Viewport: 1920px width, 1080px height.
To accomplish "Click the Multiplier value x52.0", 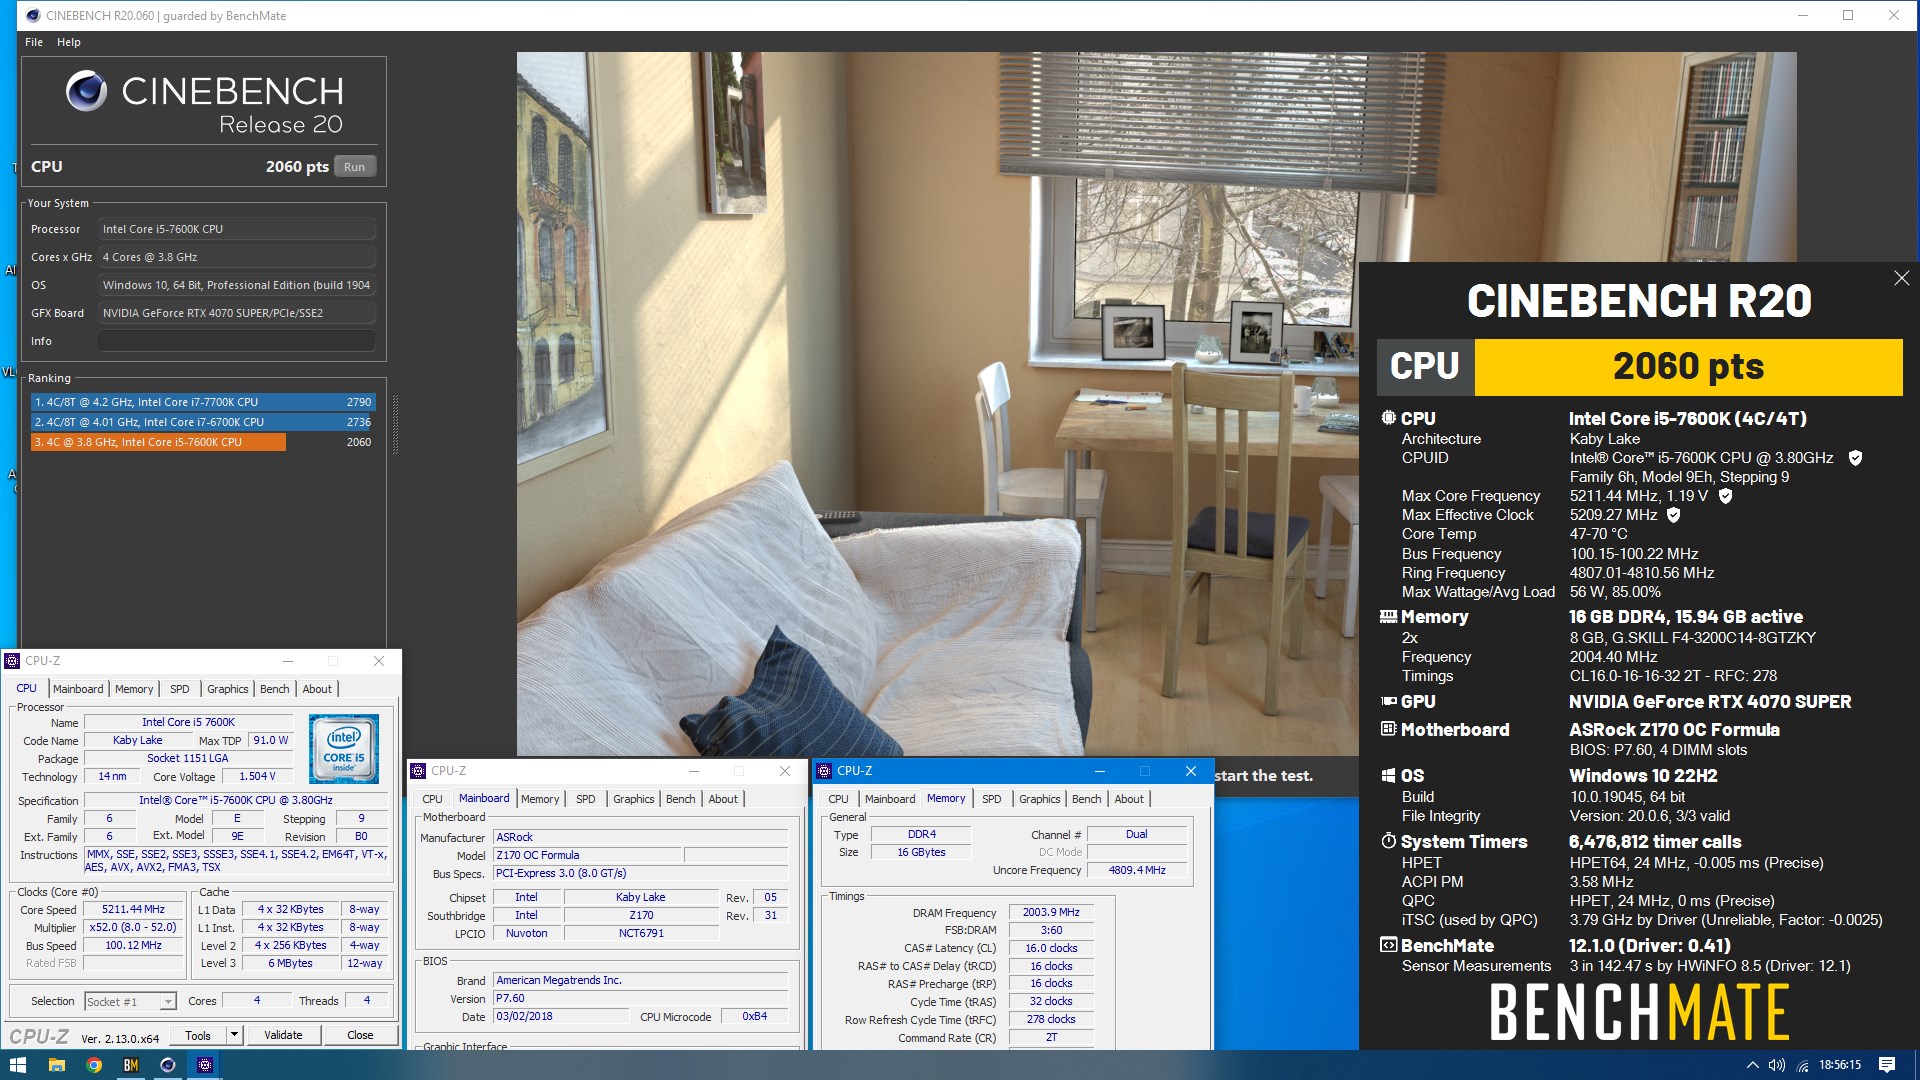I will tap(133, 928).
